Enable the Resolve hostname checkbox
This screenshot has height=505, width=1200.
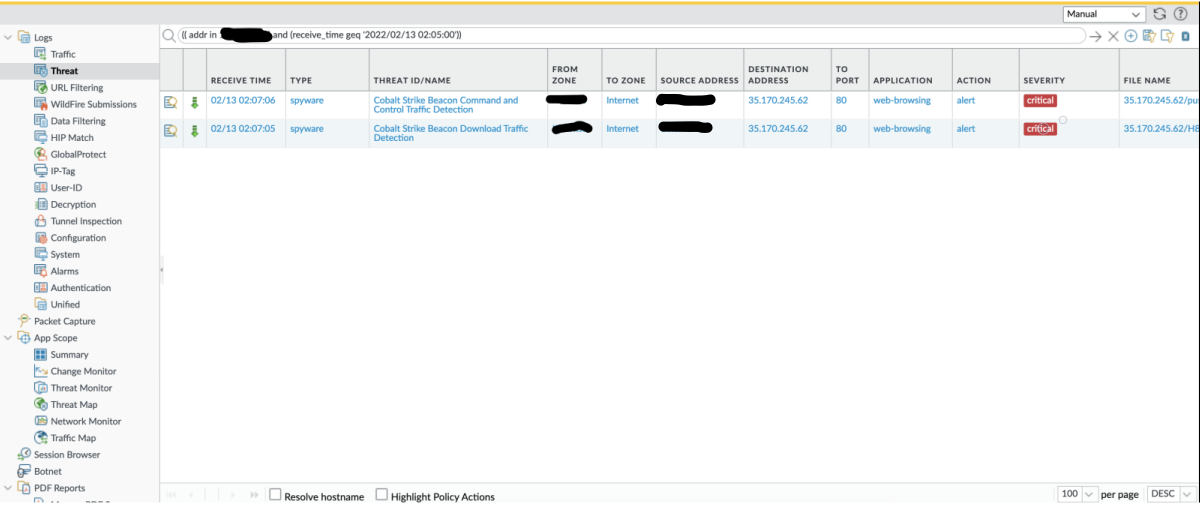tap(275, 495)
